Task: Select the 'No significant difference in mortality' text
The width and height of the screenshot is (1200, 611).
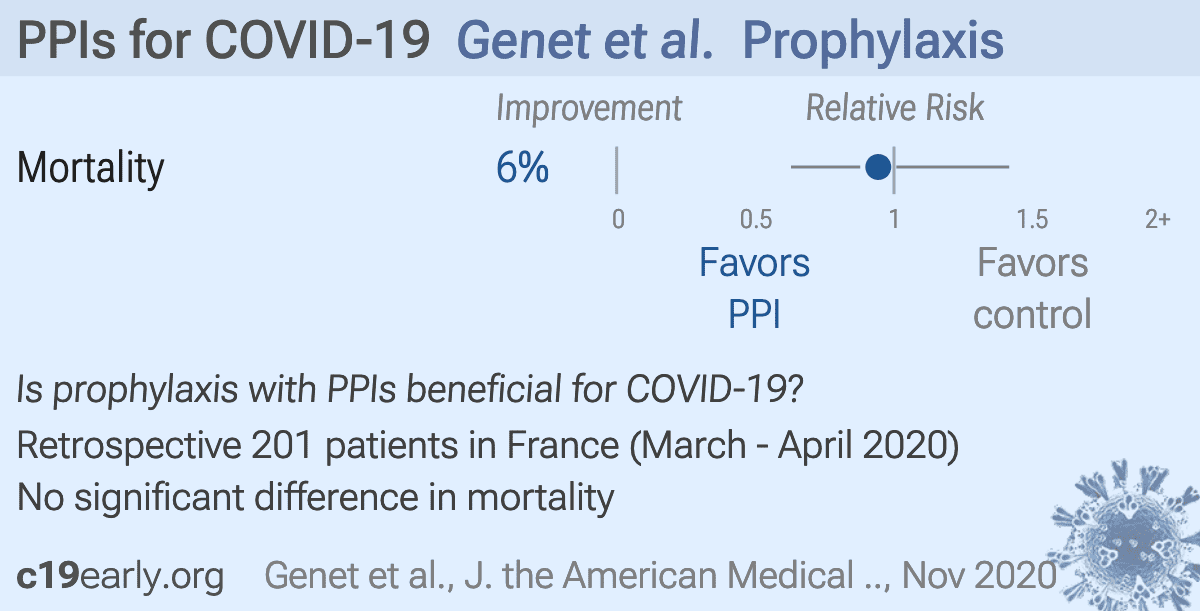Action: [x=316, y=496]
